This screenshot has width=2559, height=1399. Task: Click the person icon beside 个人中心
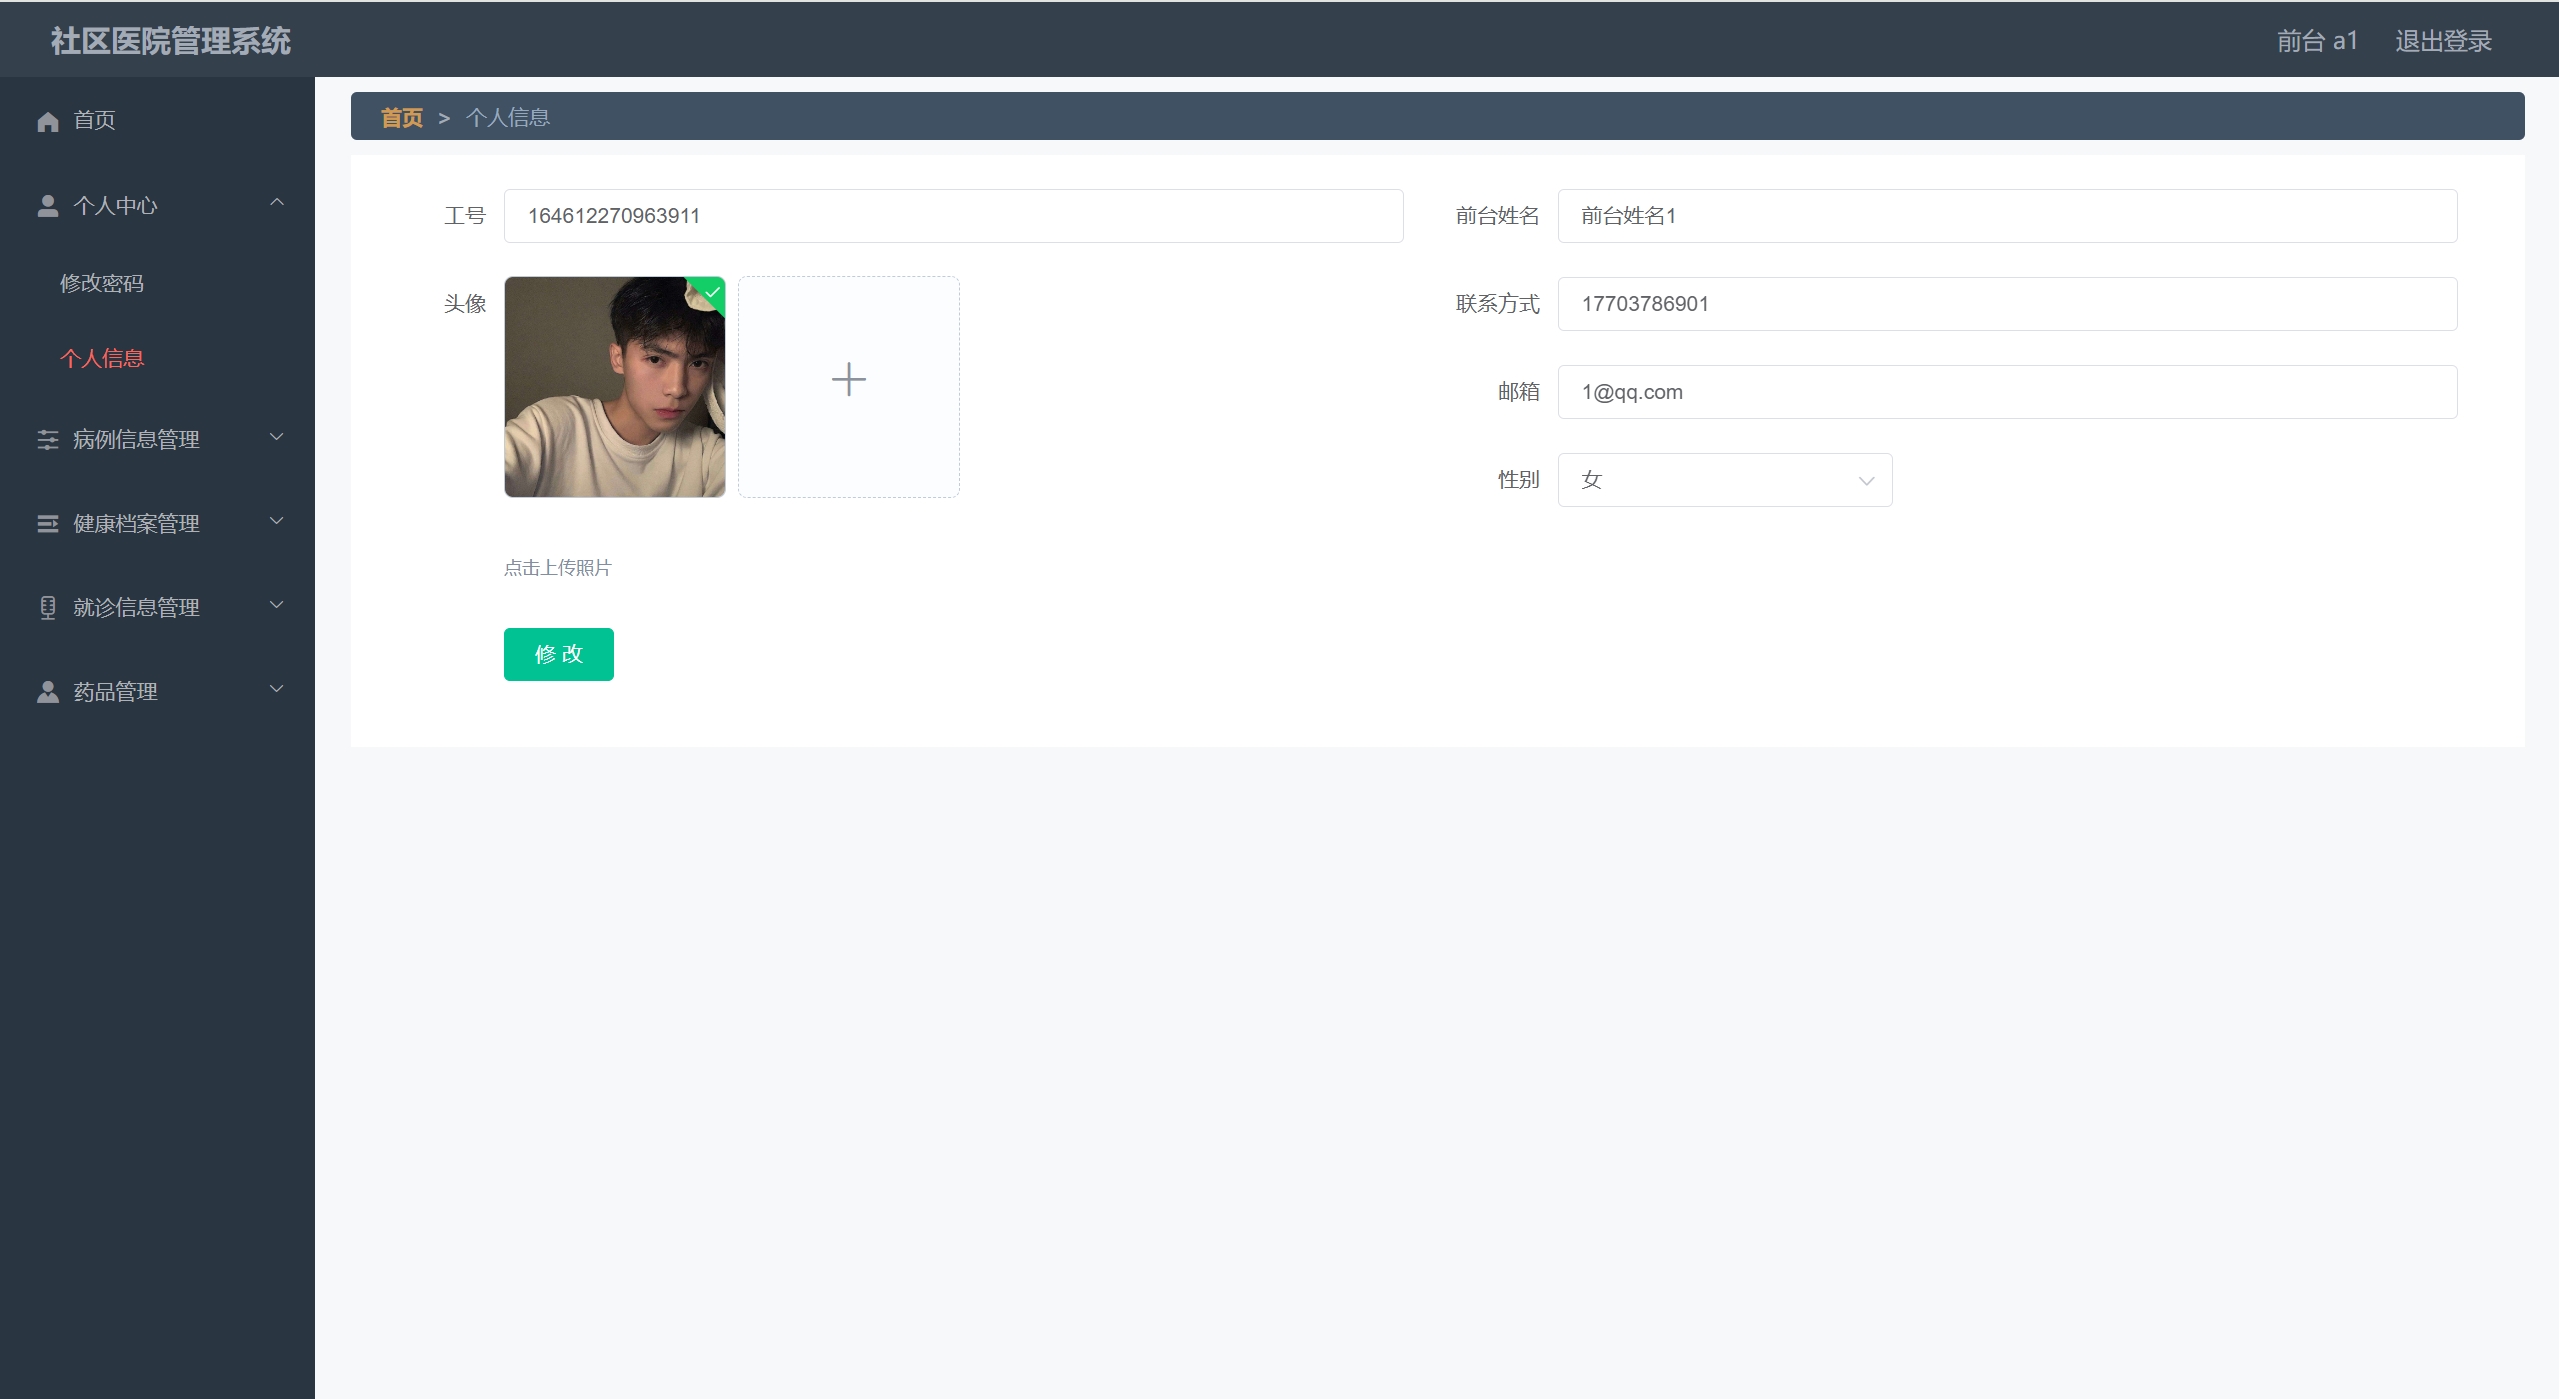pyautogui.click(x=48, y=206)
